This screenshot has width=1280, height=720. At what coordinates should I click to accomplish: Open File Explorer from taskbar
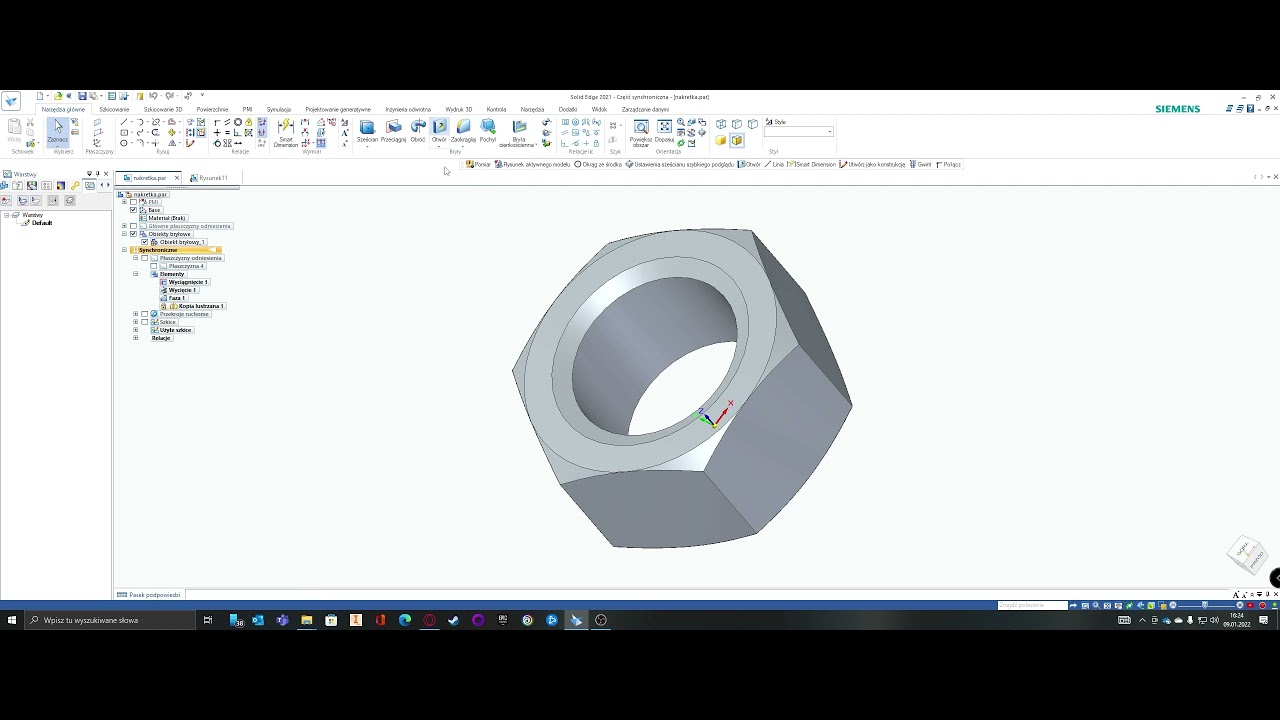point(306,620)
